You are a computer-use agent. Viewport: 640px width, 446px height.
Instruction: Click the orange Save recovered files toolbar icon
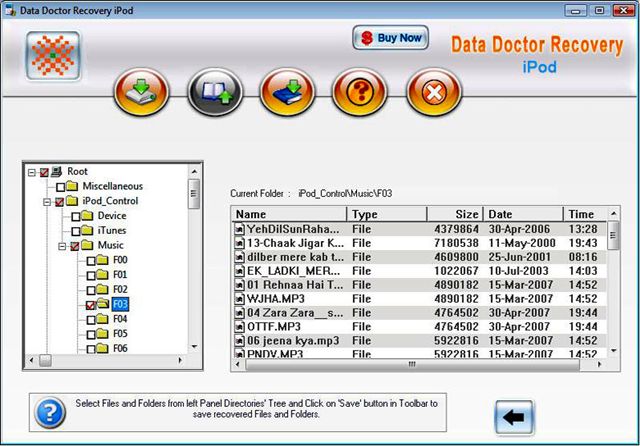142,92
